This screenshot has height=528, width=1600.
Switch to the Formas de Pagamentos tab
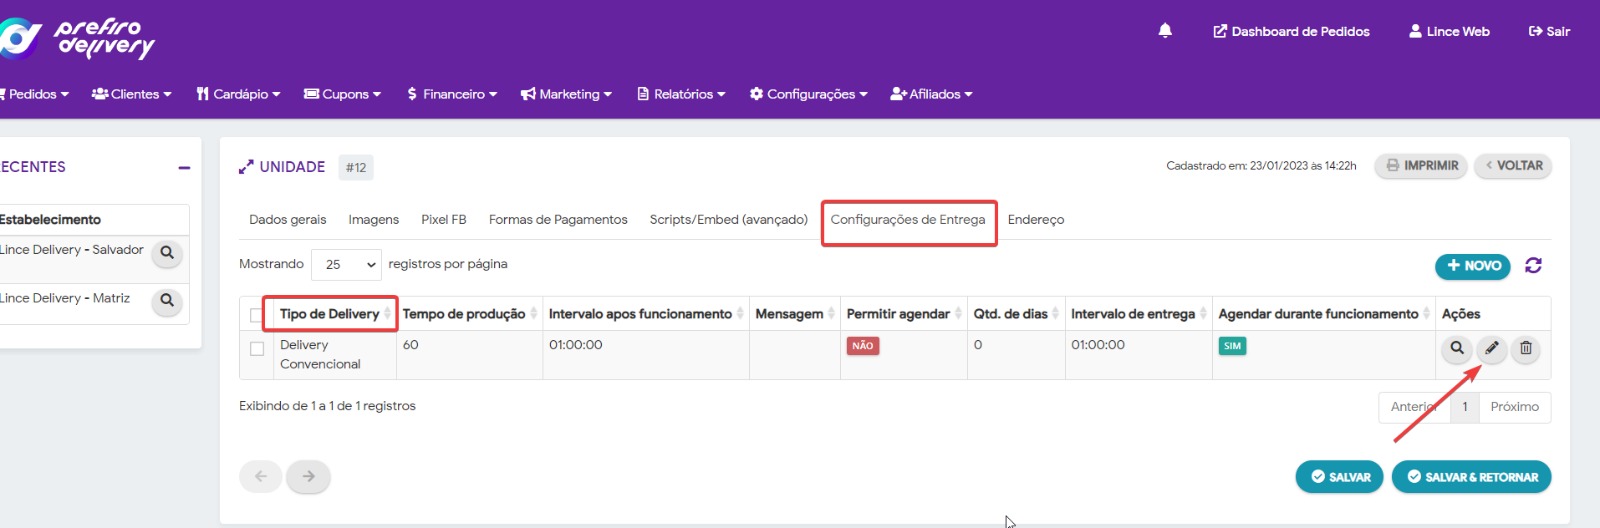558,220
